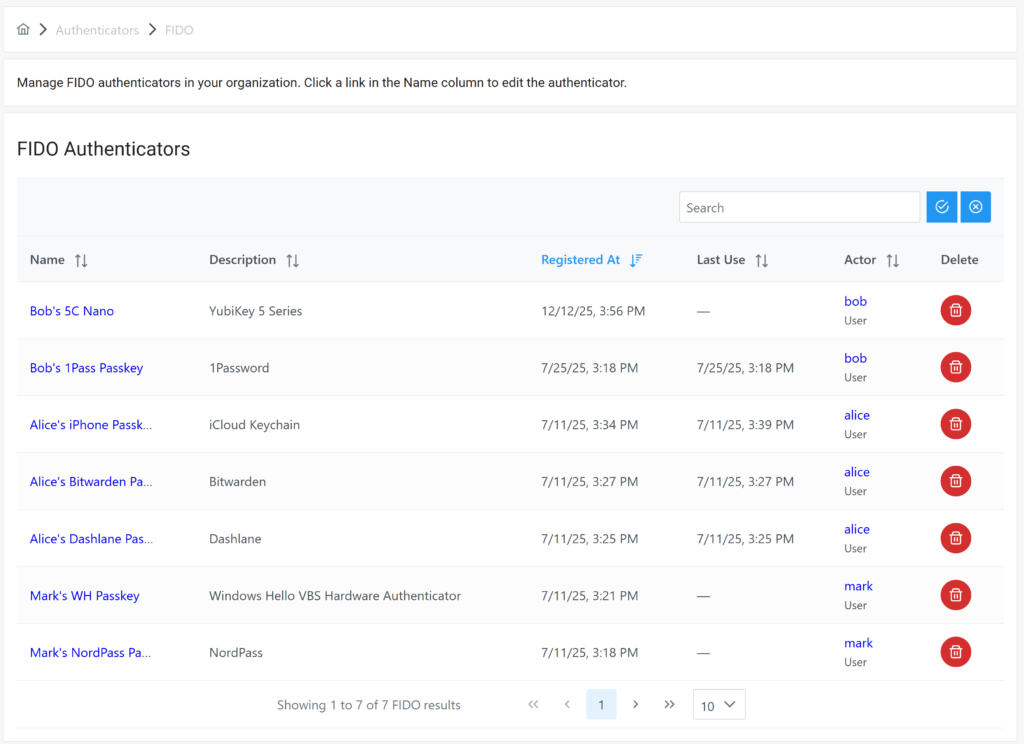Image resolution: width=1024 pixels, height=744 pixels.
Task: Delete Alice's iPhone Passkey authenticator
Action: [x=955, y=424]
